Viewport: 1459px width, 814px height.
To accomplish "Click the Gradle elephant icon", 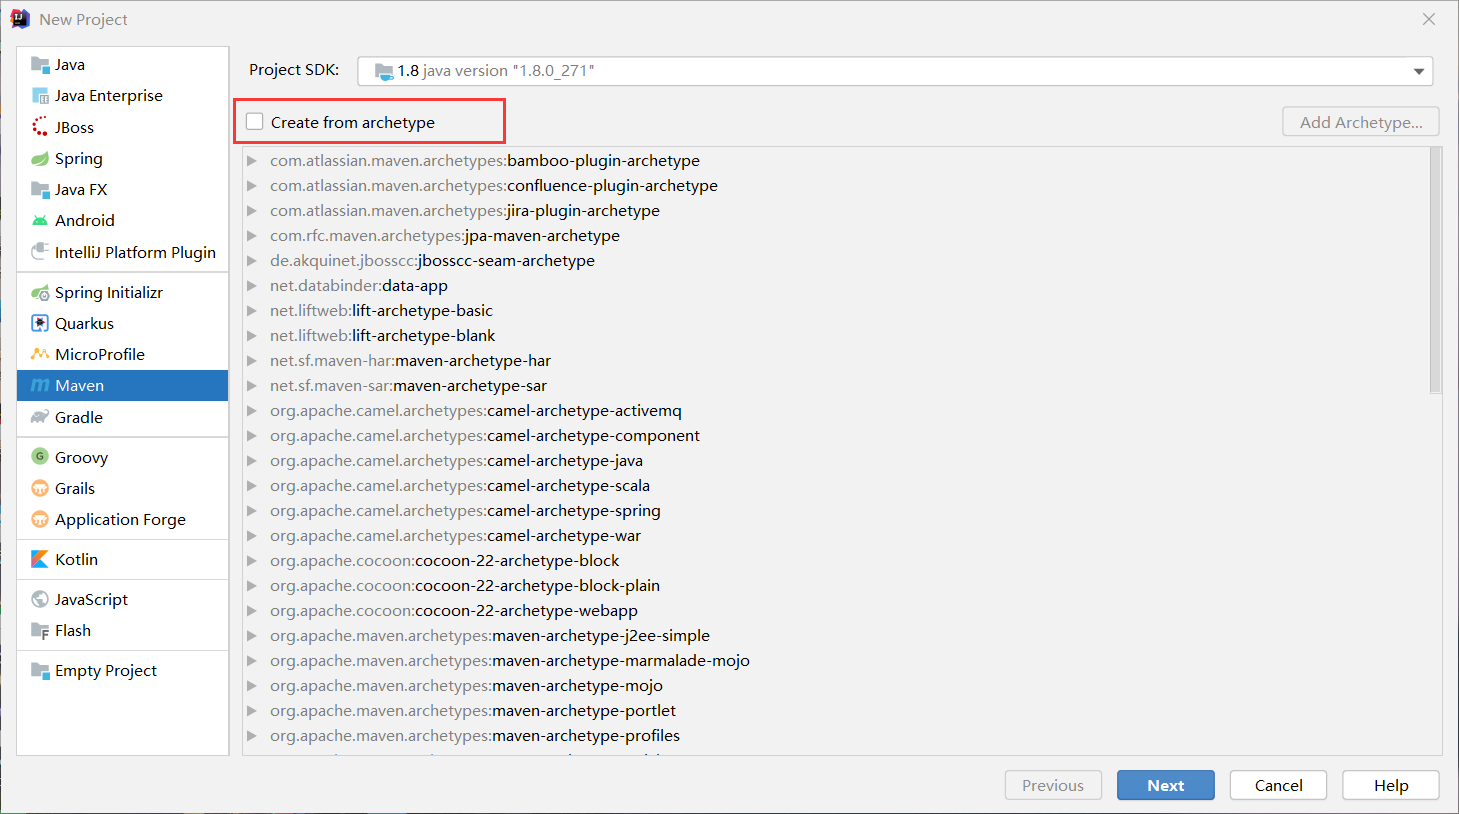I will (x=40, y=417).
